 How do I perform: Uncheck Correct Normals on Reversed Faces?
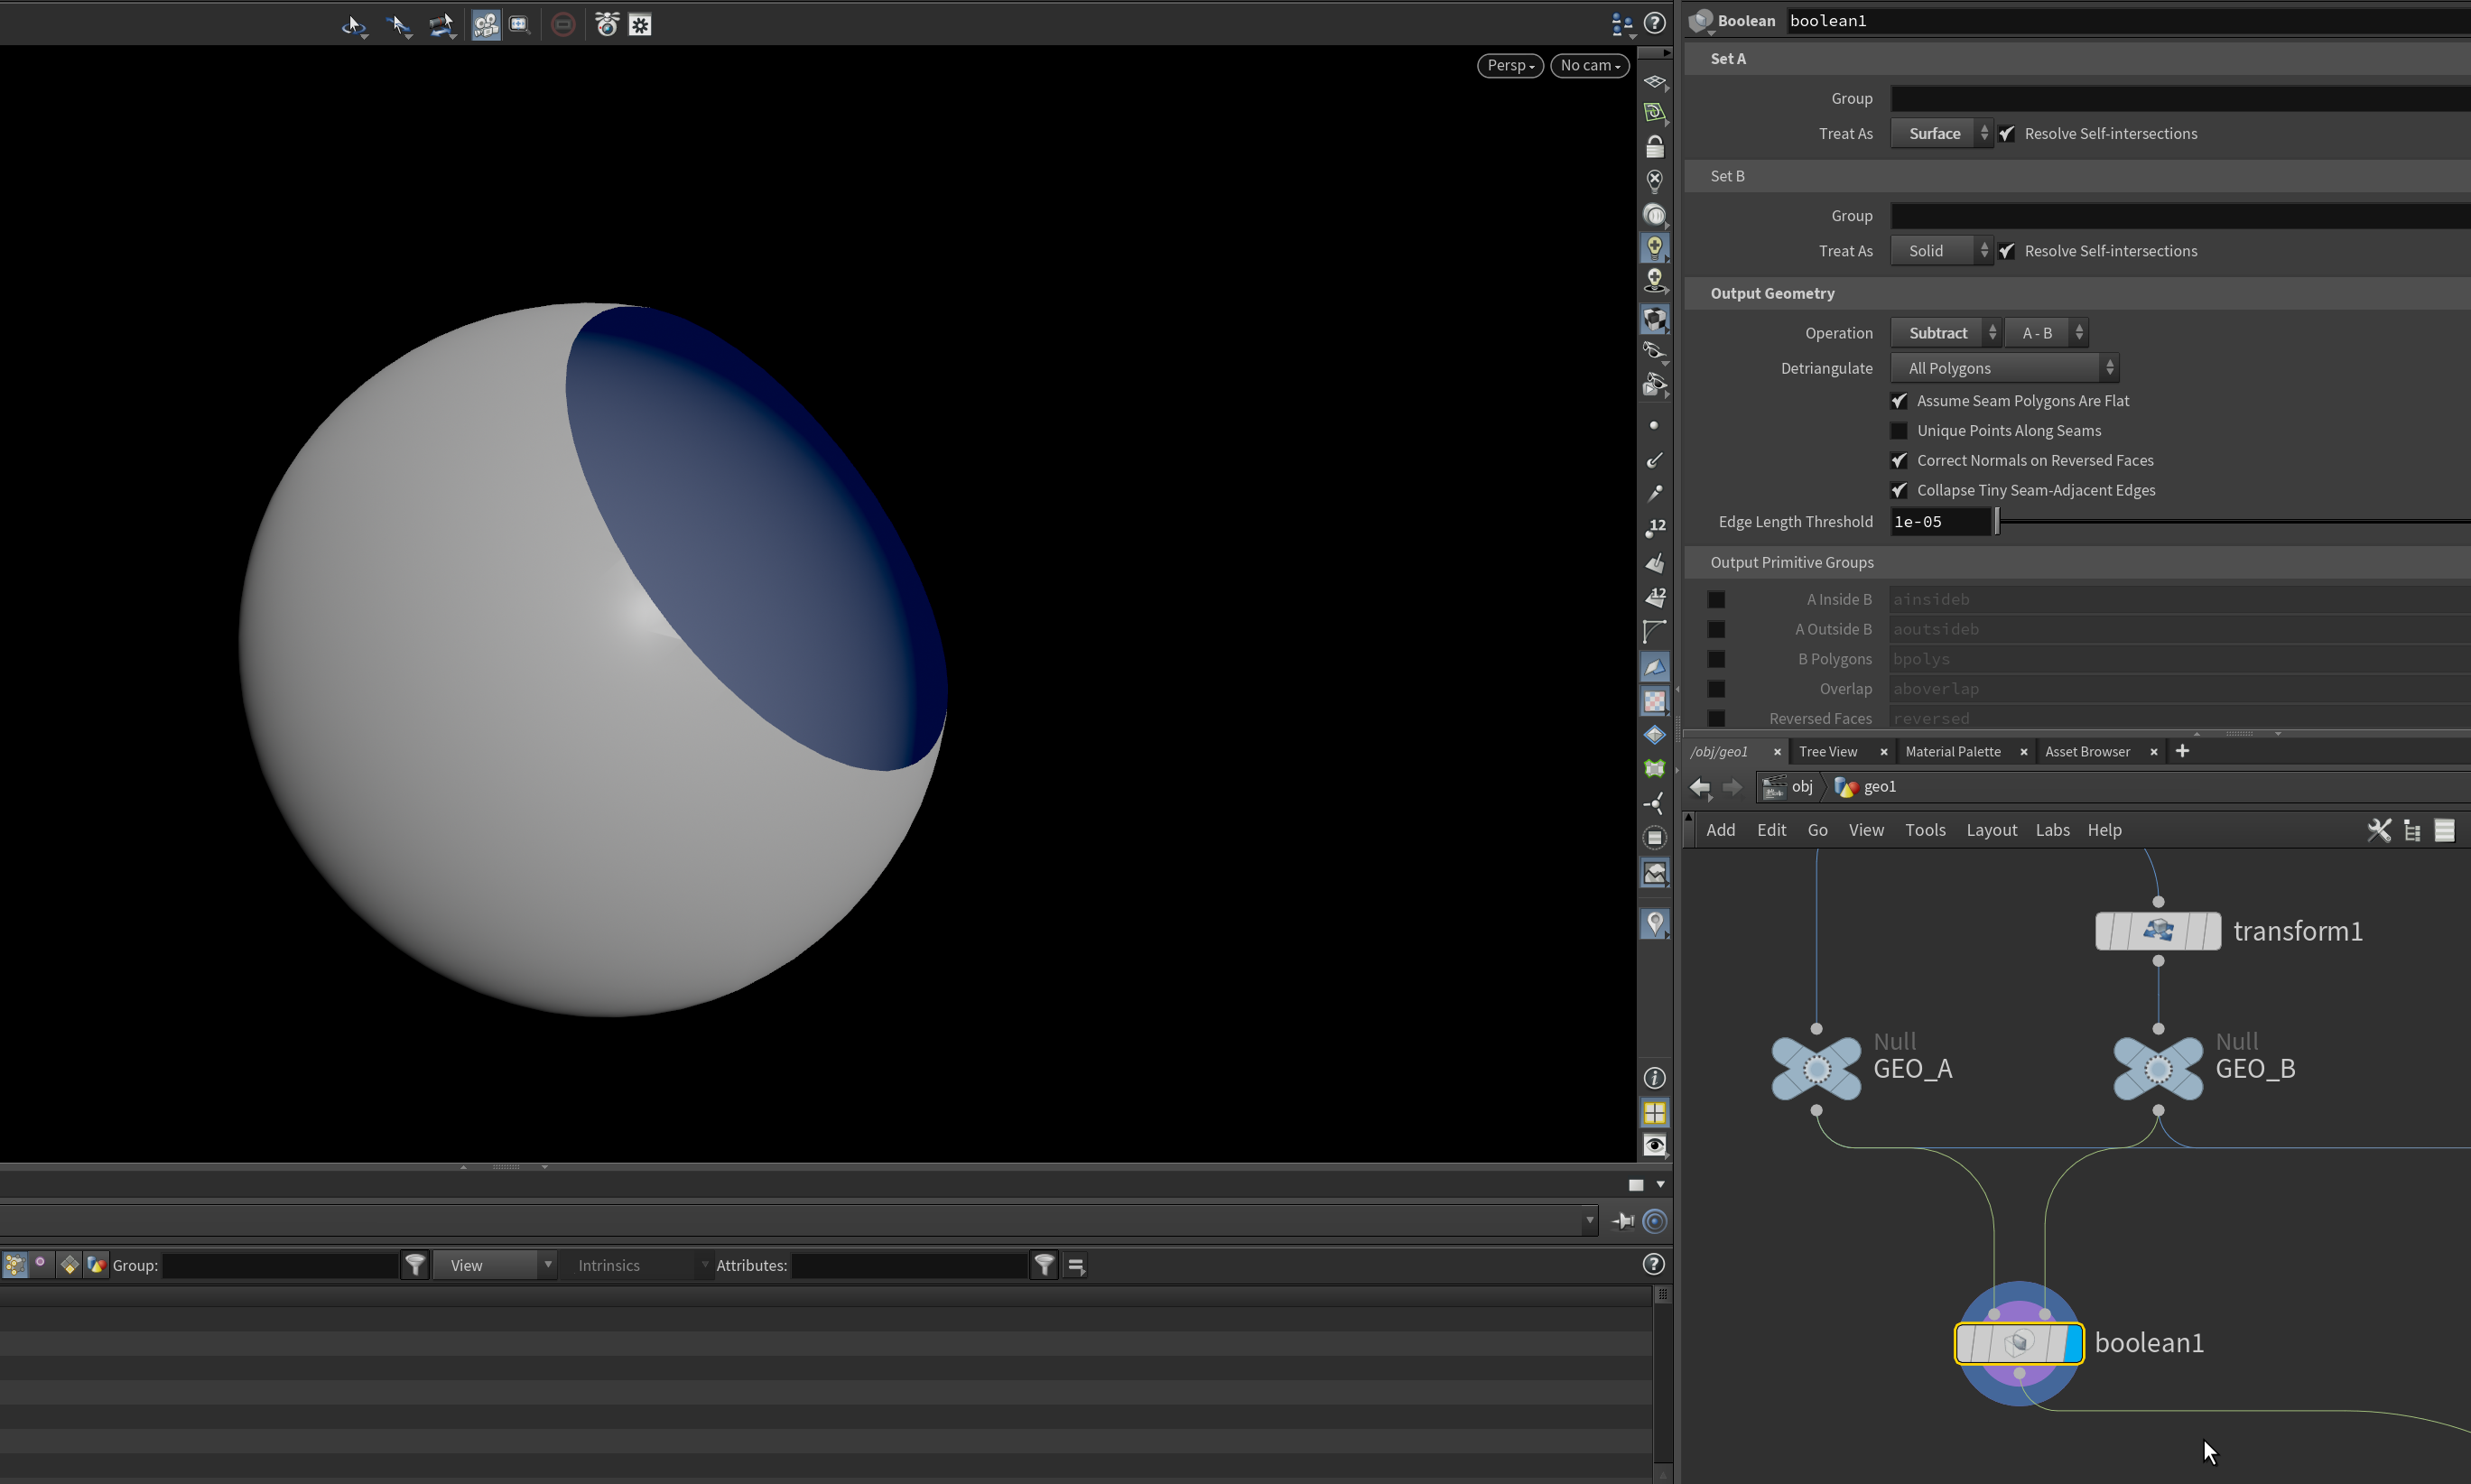[1898, 461]
